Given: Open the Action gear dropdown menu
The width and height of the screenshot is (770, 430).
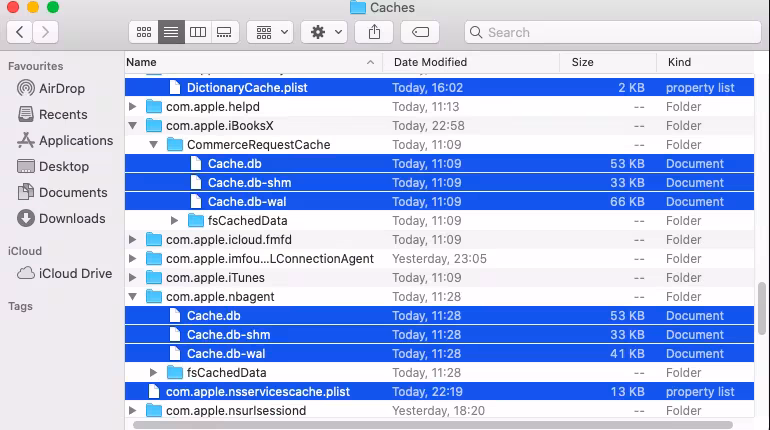Looking at the screenshot, I should click(x=324, y=32).
